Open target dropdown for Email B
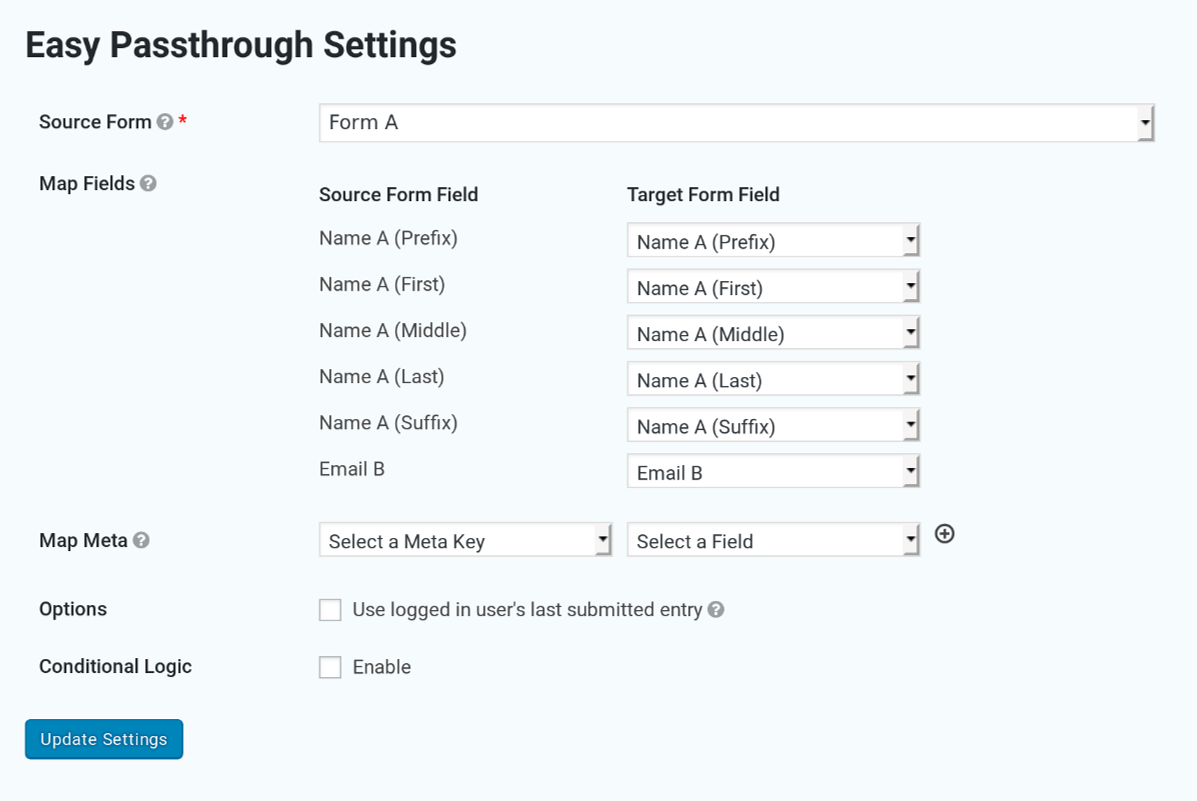Screen dimensions: 1197x801 coord(773,472)
